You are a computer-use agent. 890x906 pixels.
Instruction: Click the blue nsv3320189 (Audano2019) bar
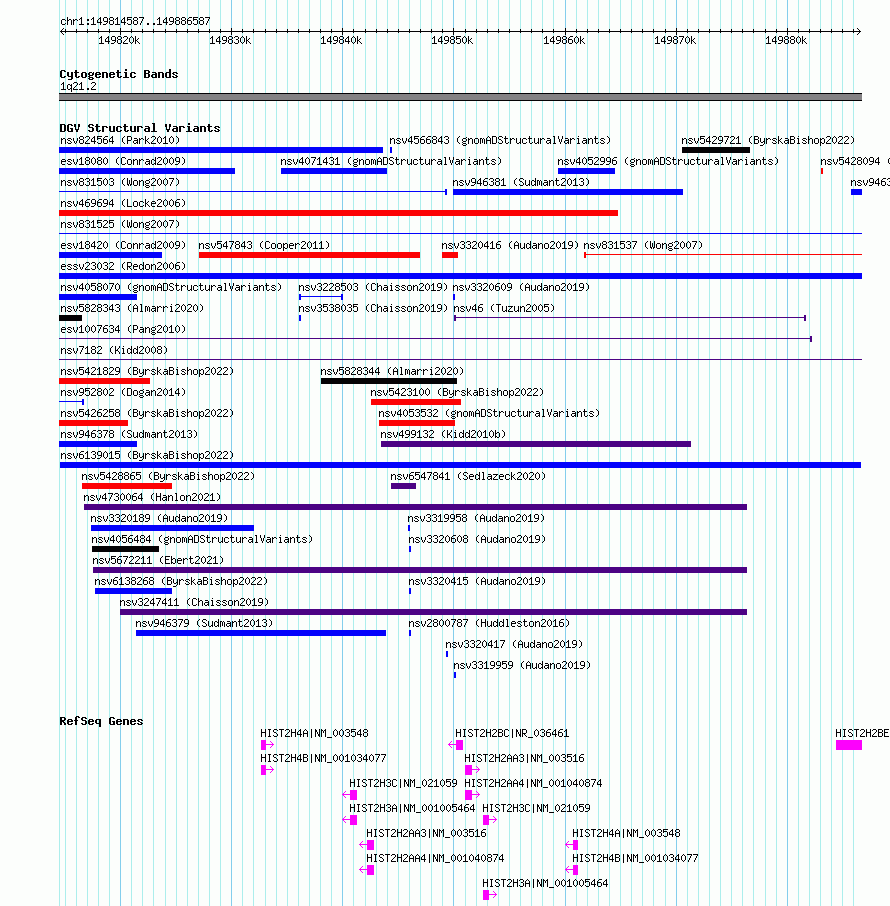point(172,528)
